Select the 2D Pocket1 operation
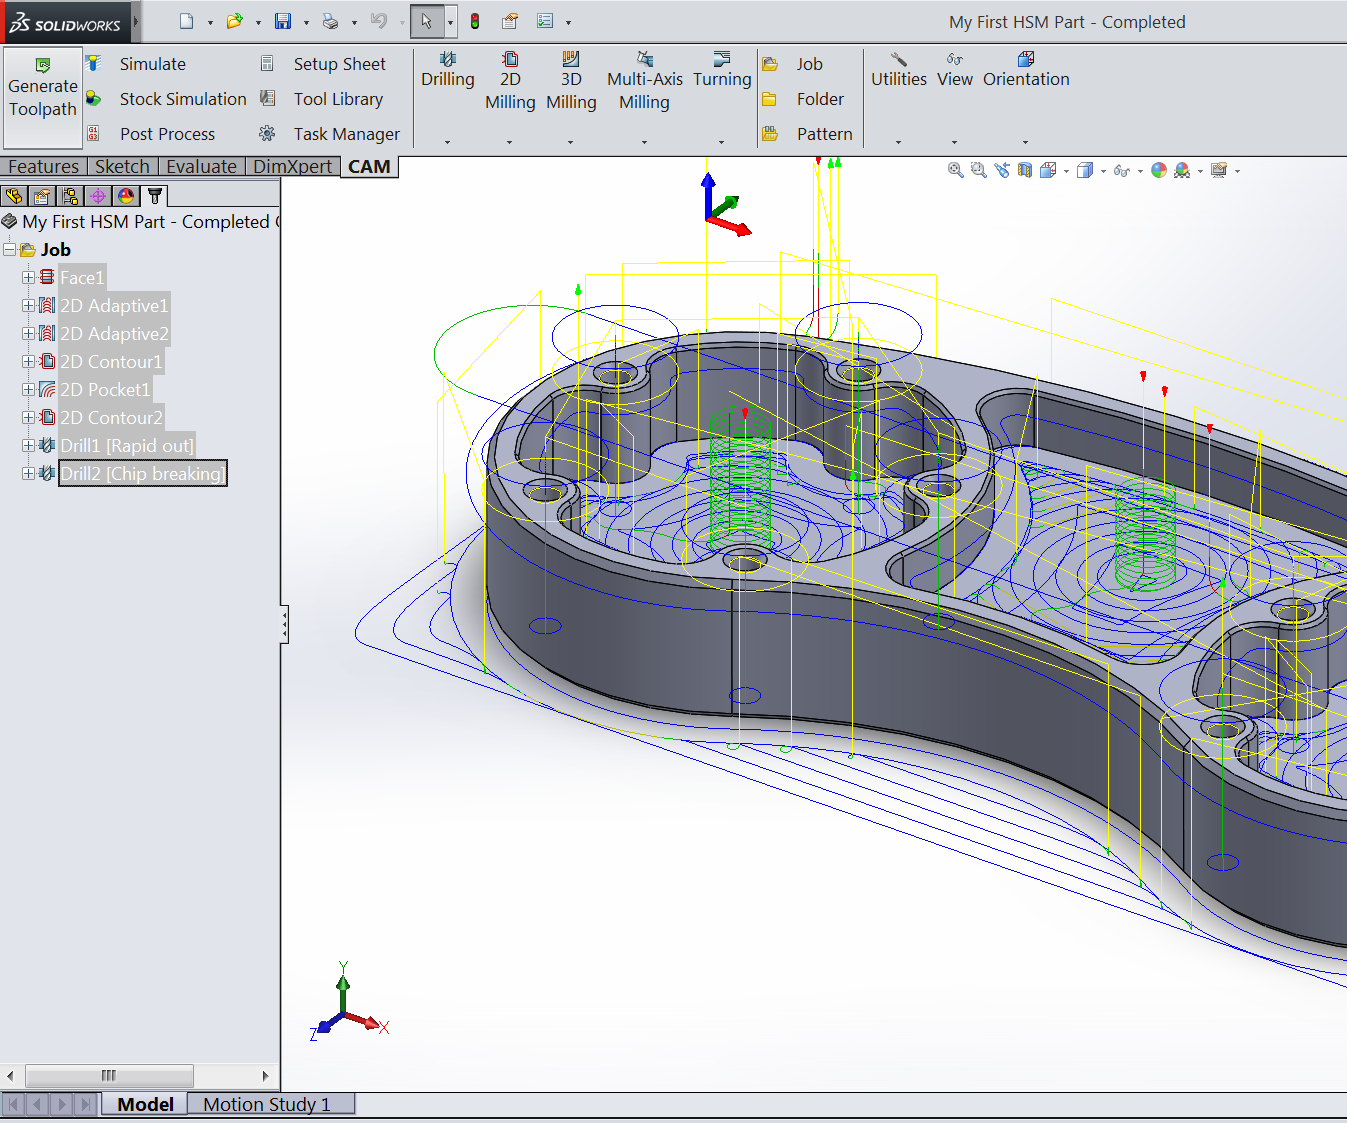Screen dimensions: 1347x1123 tap(105, 390)
